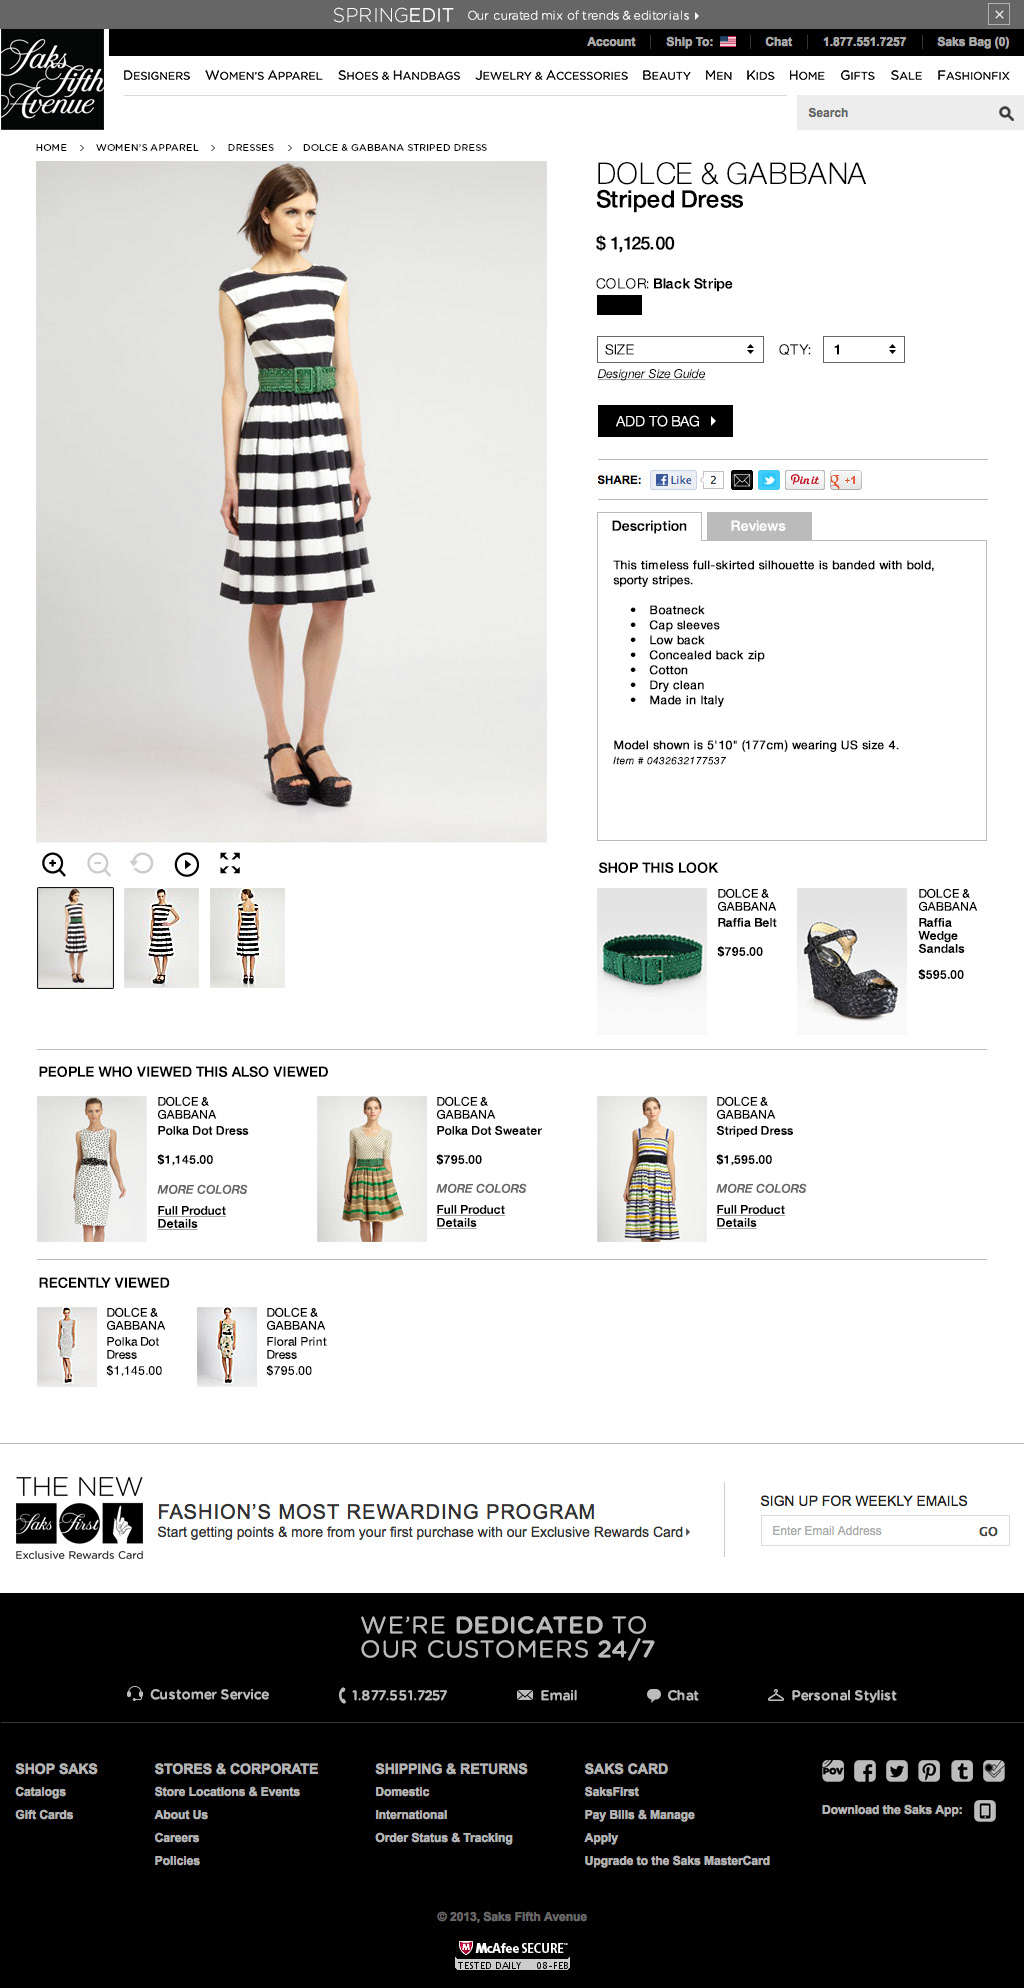The width and height of the screenshot is (1024, 1988).
Task: Click the Pinterest Pin it button
Action: 805,480
